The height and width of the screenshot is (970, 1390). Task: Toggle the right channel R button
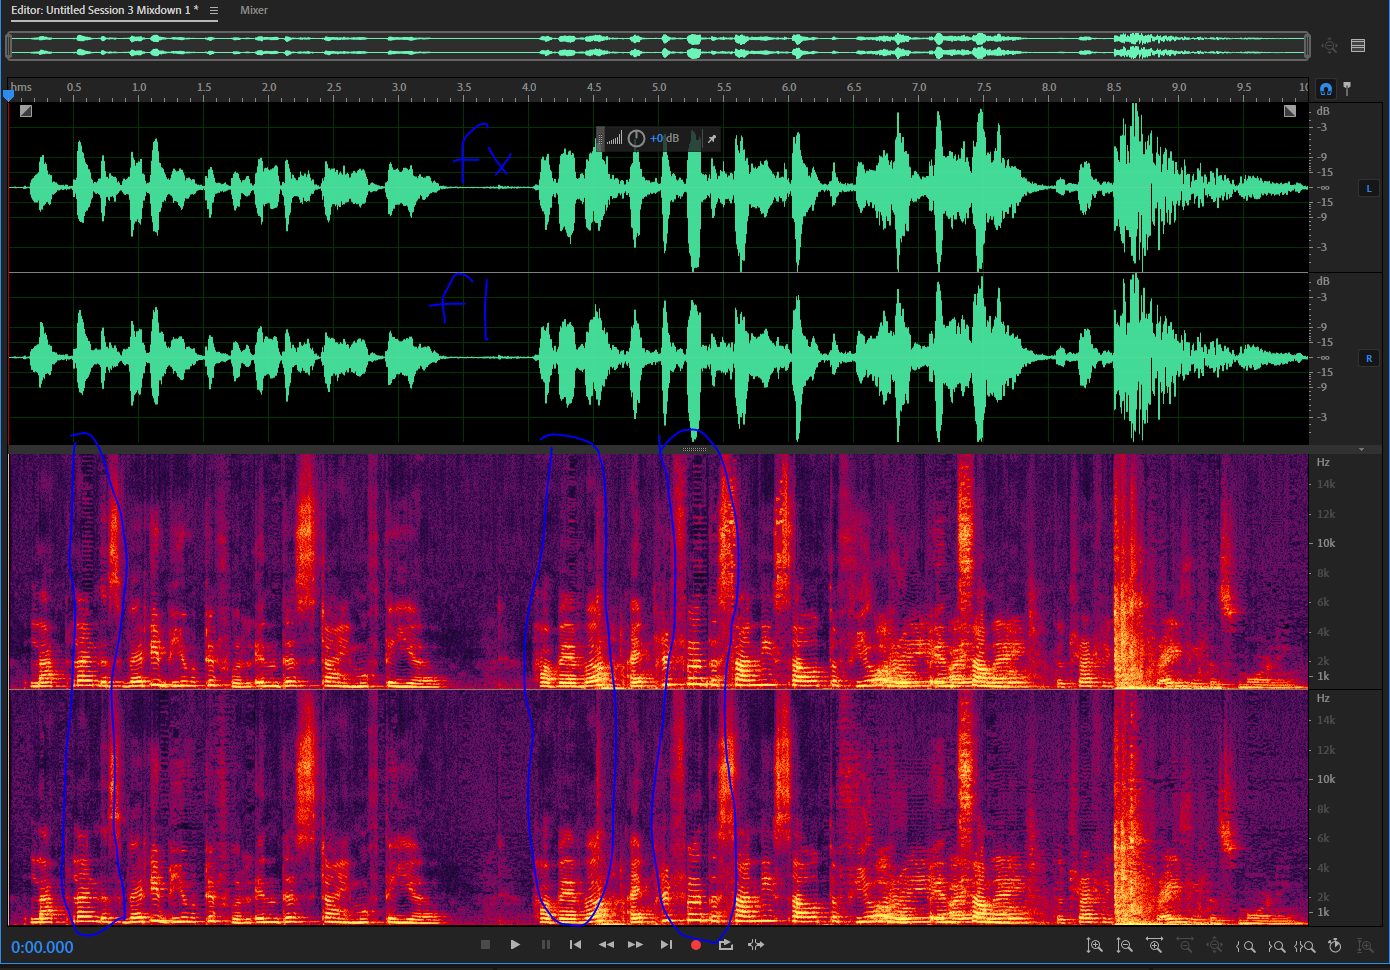1369,358
